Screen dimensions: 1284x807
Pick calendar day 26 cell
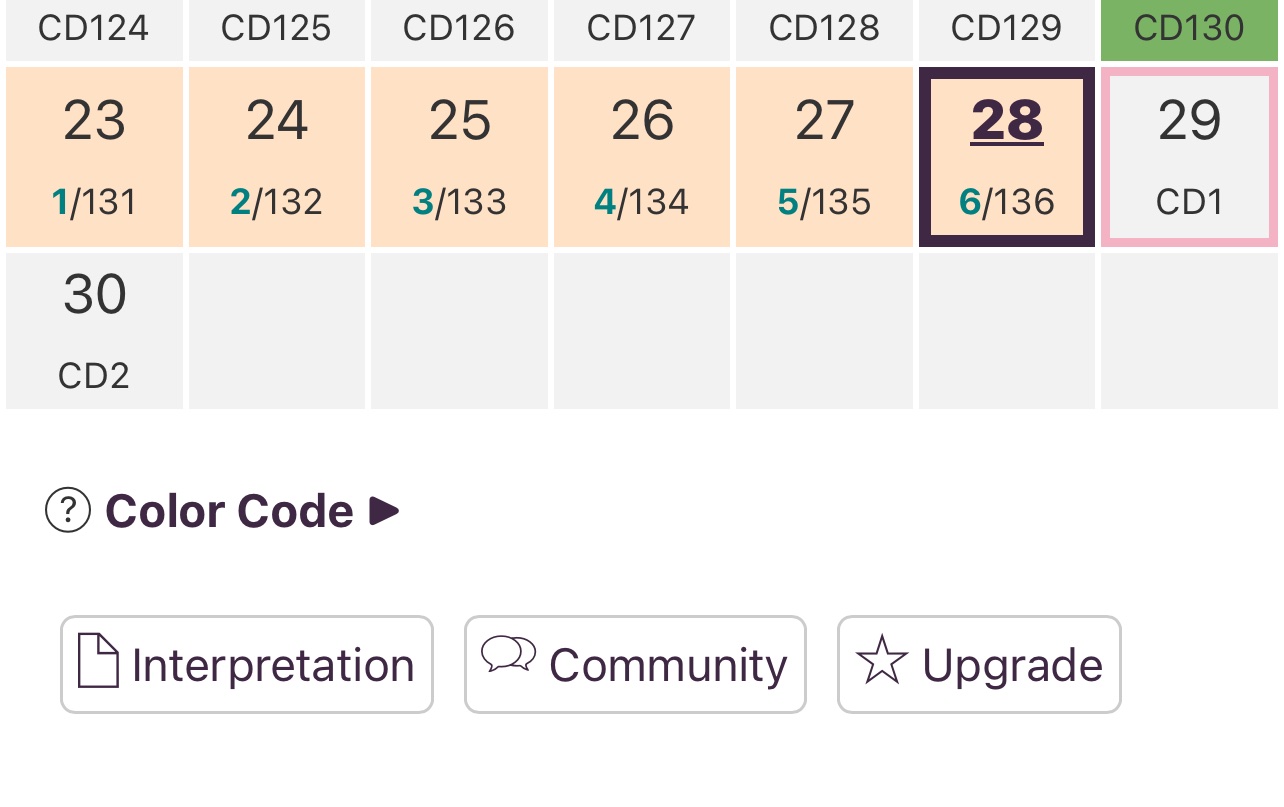642,156
